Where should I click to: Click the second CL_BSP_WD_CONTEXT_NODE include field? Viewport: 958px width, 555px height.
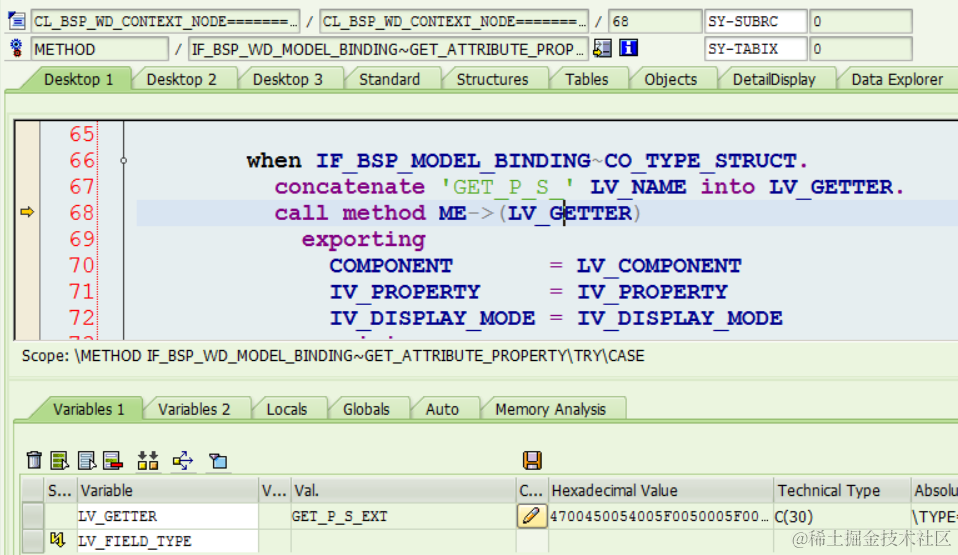coord(454,21)
